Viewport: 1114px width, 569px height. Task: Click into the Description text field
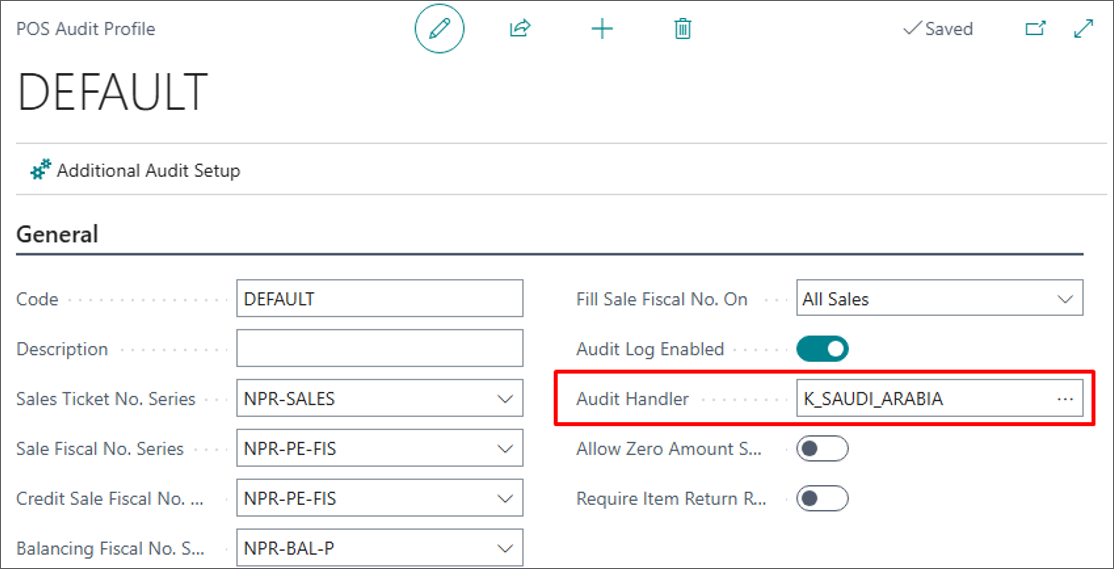(380, 349)
